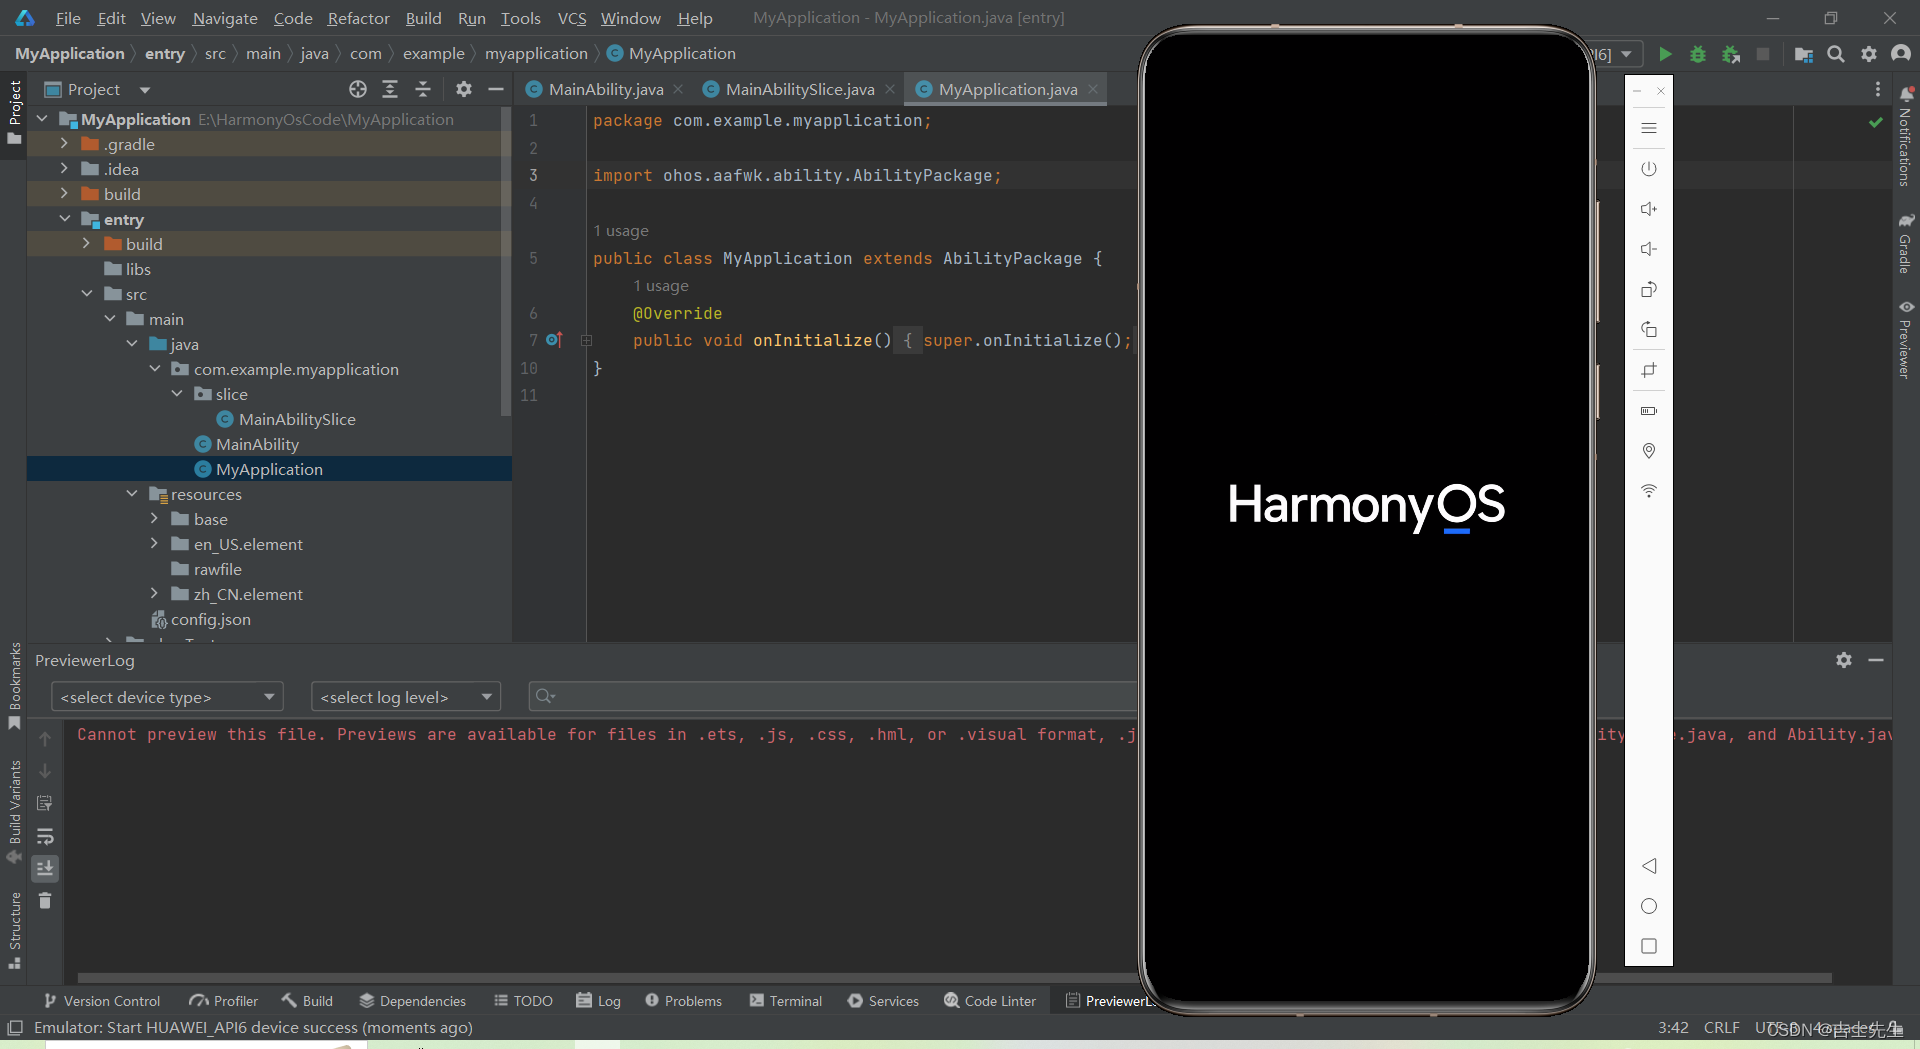Viewport: 1920px width, 1049px height.
Task: Open the Navigate menu
Action: pos(225,18)
